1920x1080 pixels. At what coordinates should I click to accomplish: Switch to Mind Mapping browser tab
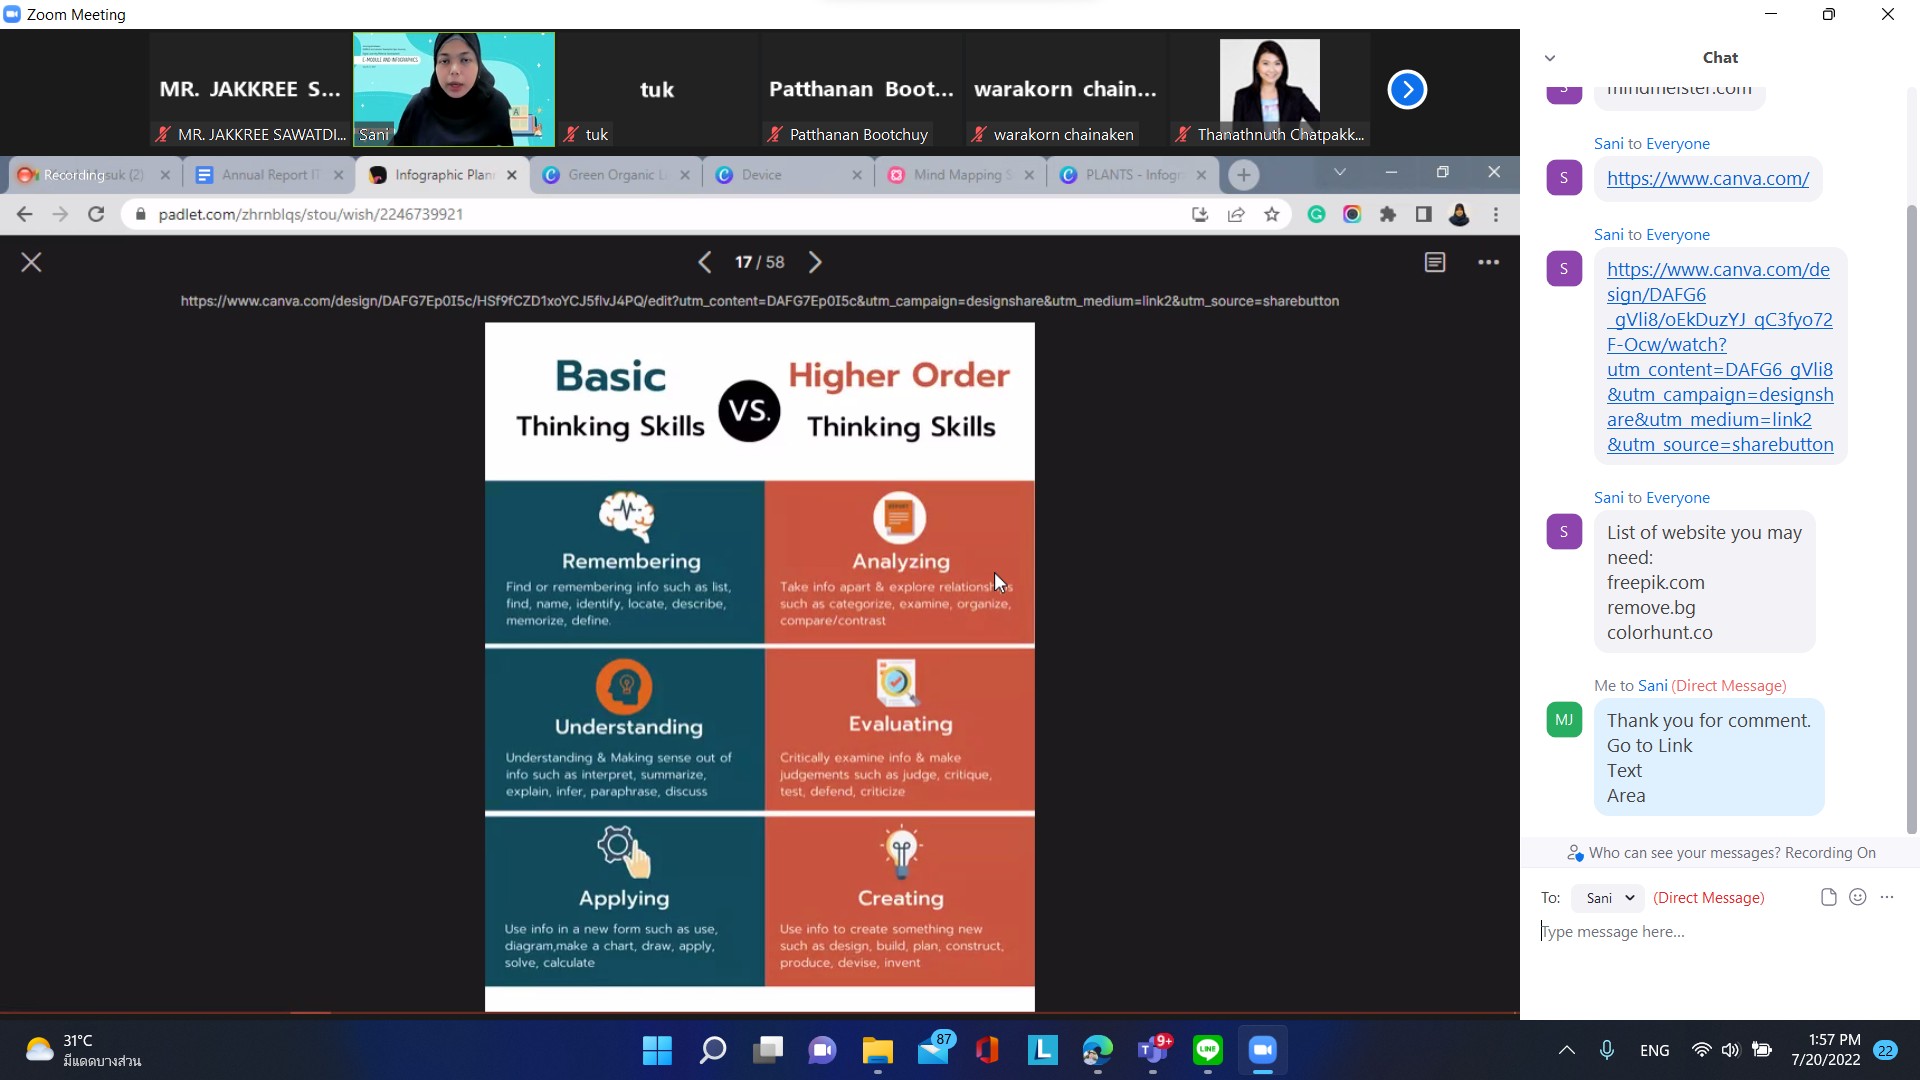pyautogui.click(x=960, y=175)
